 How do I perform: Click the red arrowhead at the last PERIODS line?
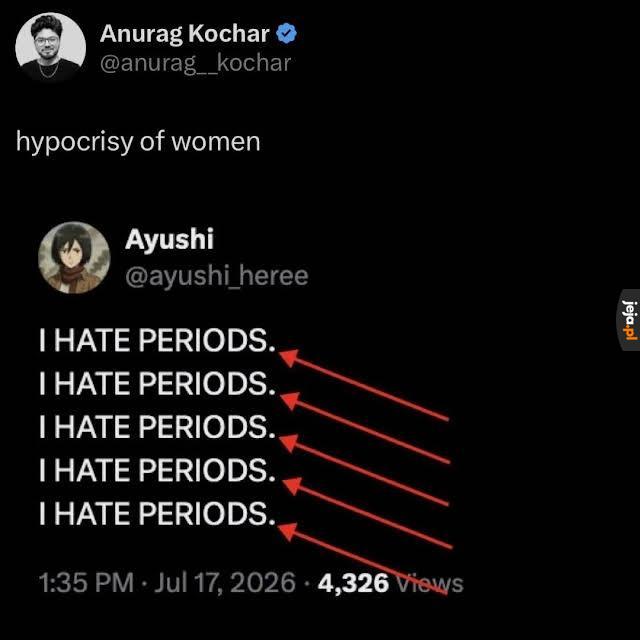(x=287, y=532)
